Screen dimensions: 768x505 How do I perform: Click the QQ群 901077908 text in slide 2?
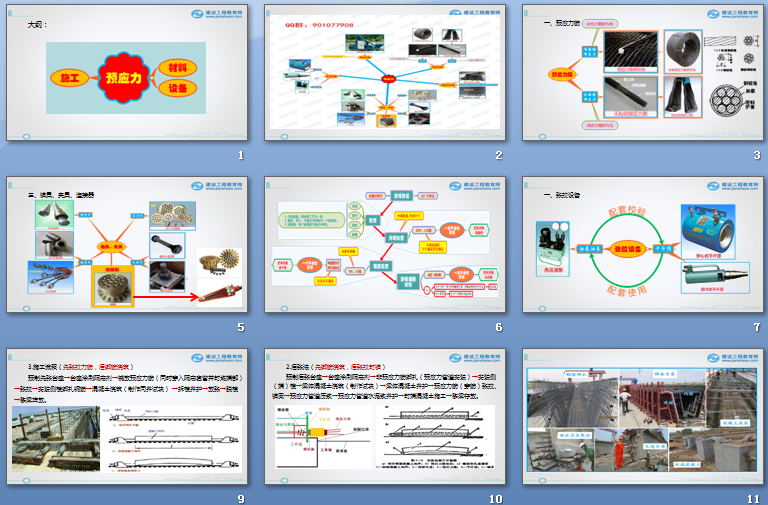(x=314, y=22)
